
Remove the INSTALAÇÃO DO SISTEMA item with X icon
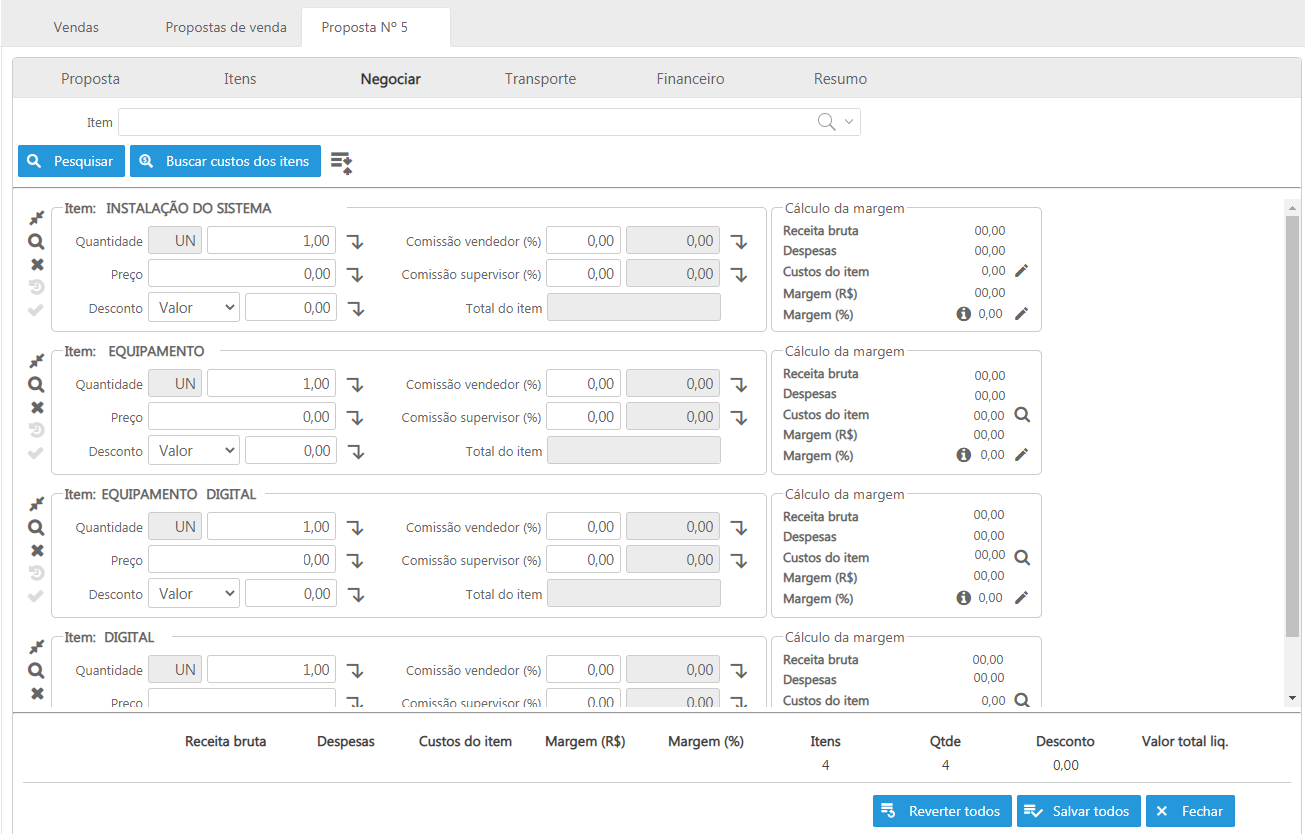[37, 265]
